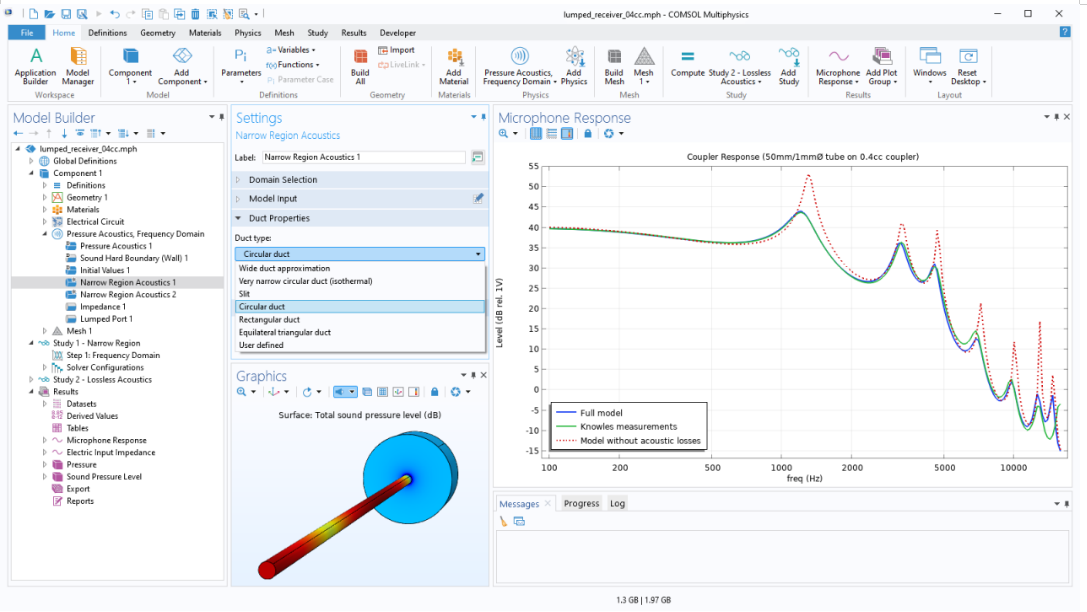Image resolution: width=1087 pixels, height=612 pixels.
Task: Select Impedance 1 tree node
Action: click(x=103, y=306)
